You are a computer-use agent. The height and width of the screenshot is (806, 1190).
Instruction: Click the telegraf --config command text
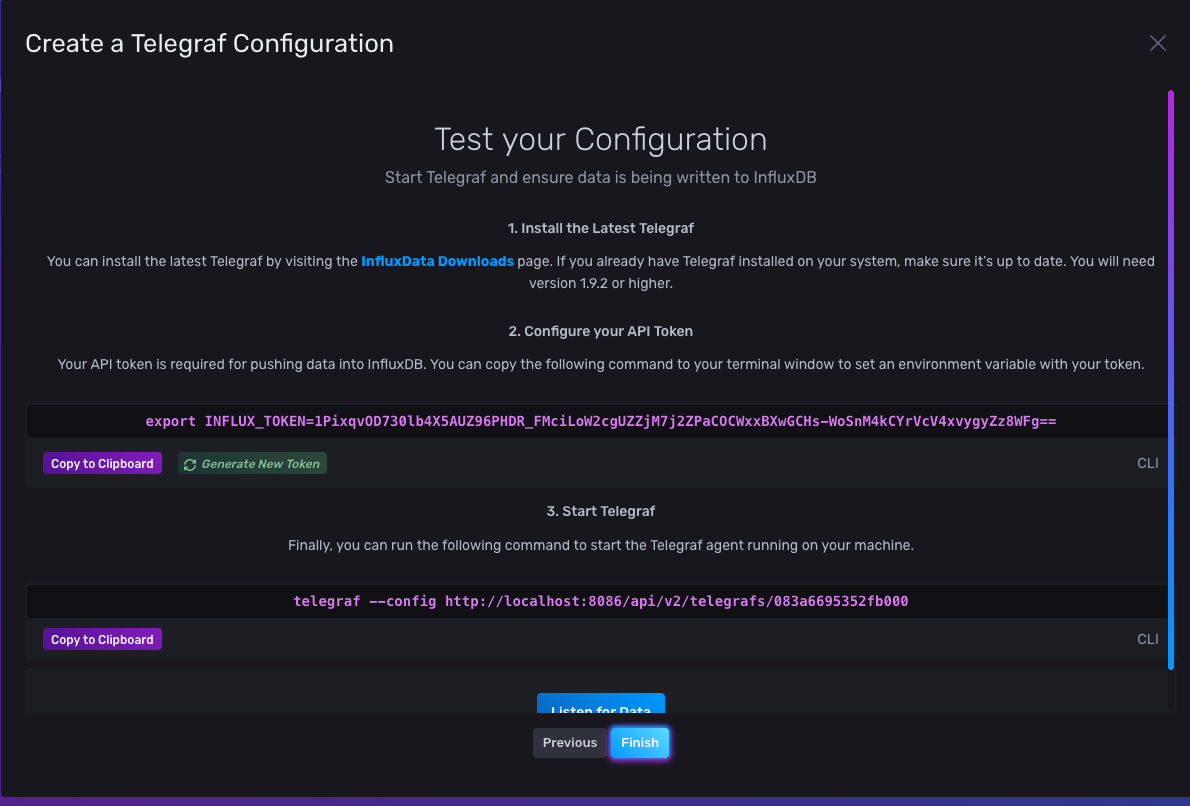tap(600, 601)
